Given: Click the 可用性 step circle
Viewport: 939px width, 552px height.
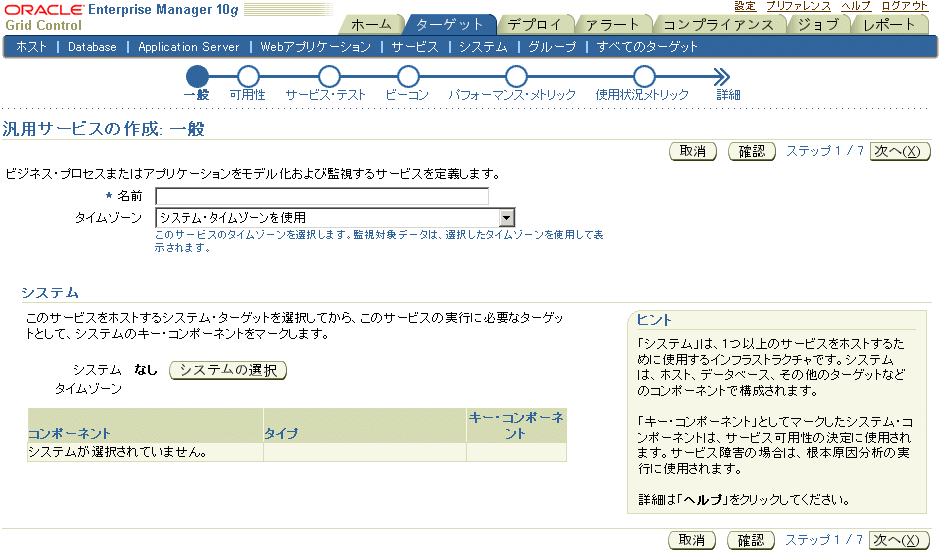Looking at the screenshot, I should point(248,77).
